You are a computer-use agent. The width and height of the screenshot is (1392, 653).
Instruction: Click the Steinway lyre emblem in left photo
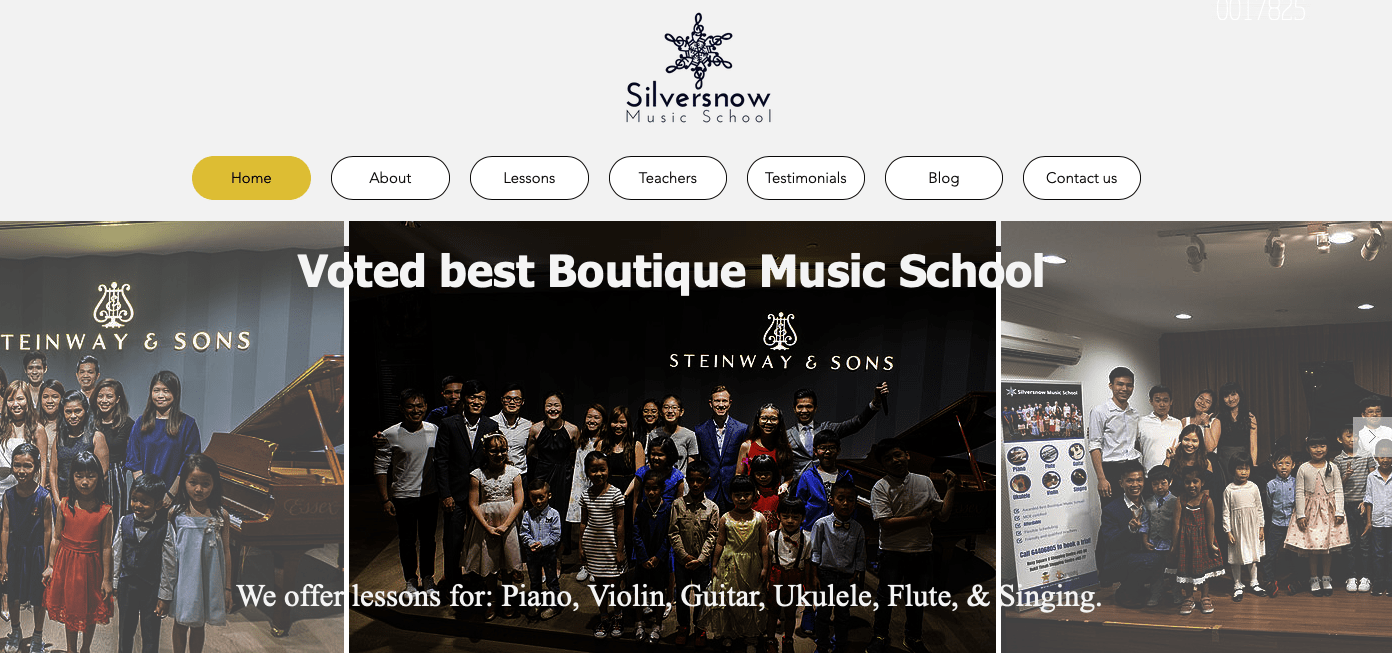tap(113, 304)
